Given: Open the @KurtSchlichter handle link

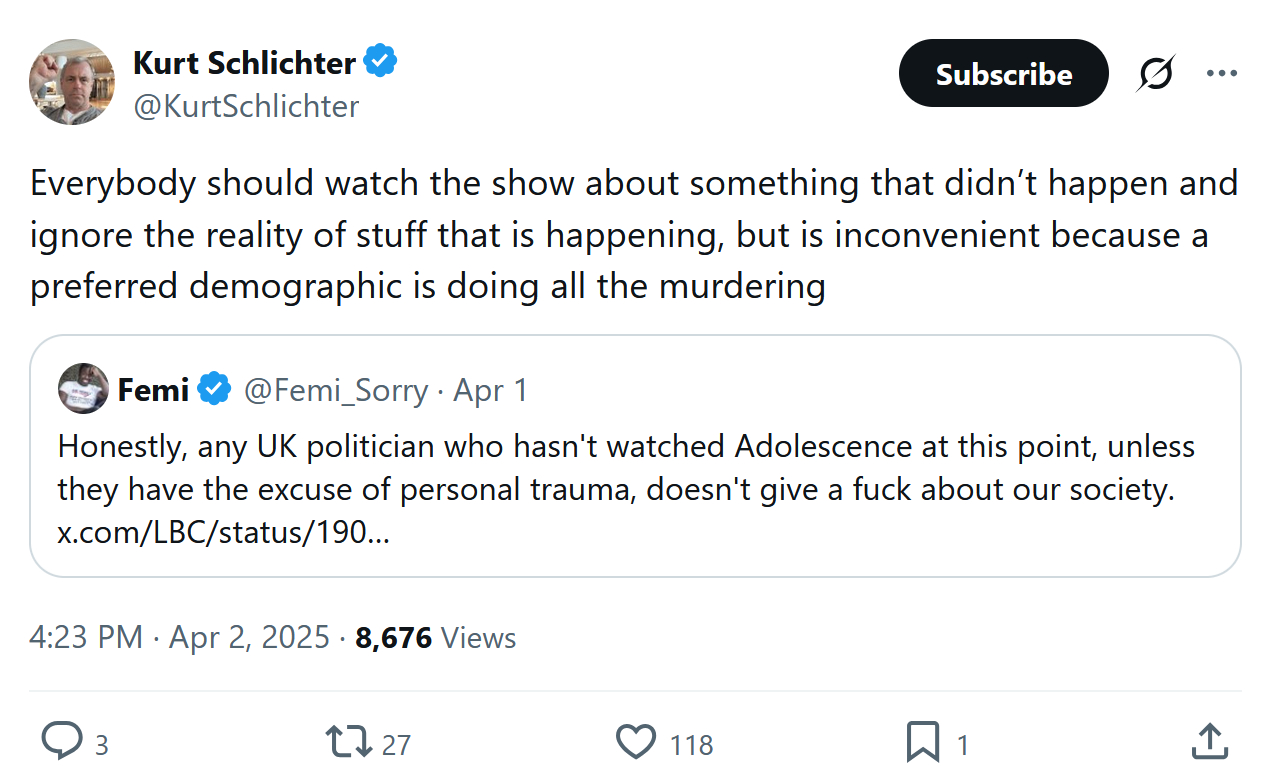Looking at the screenshot, I should 246,106.
